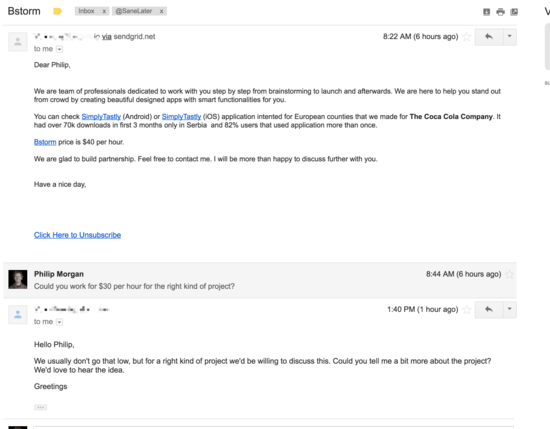Image resolution: width=550 pixels, height=429 pixels.
Task: Follow the Bstorm link
Action: (x=45, y=142)
